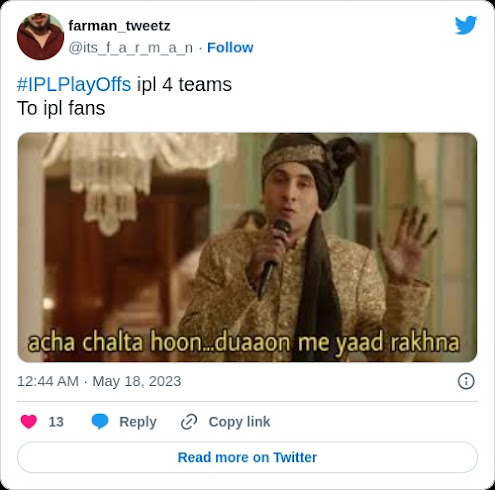Click the Reply text label
This screenshot has width=495, height=490.
(x=138, y=422)
